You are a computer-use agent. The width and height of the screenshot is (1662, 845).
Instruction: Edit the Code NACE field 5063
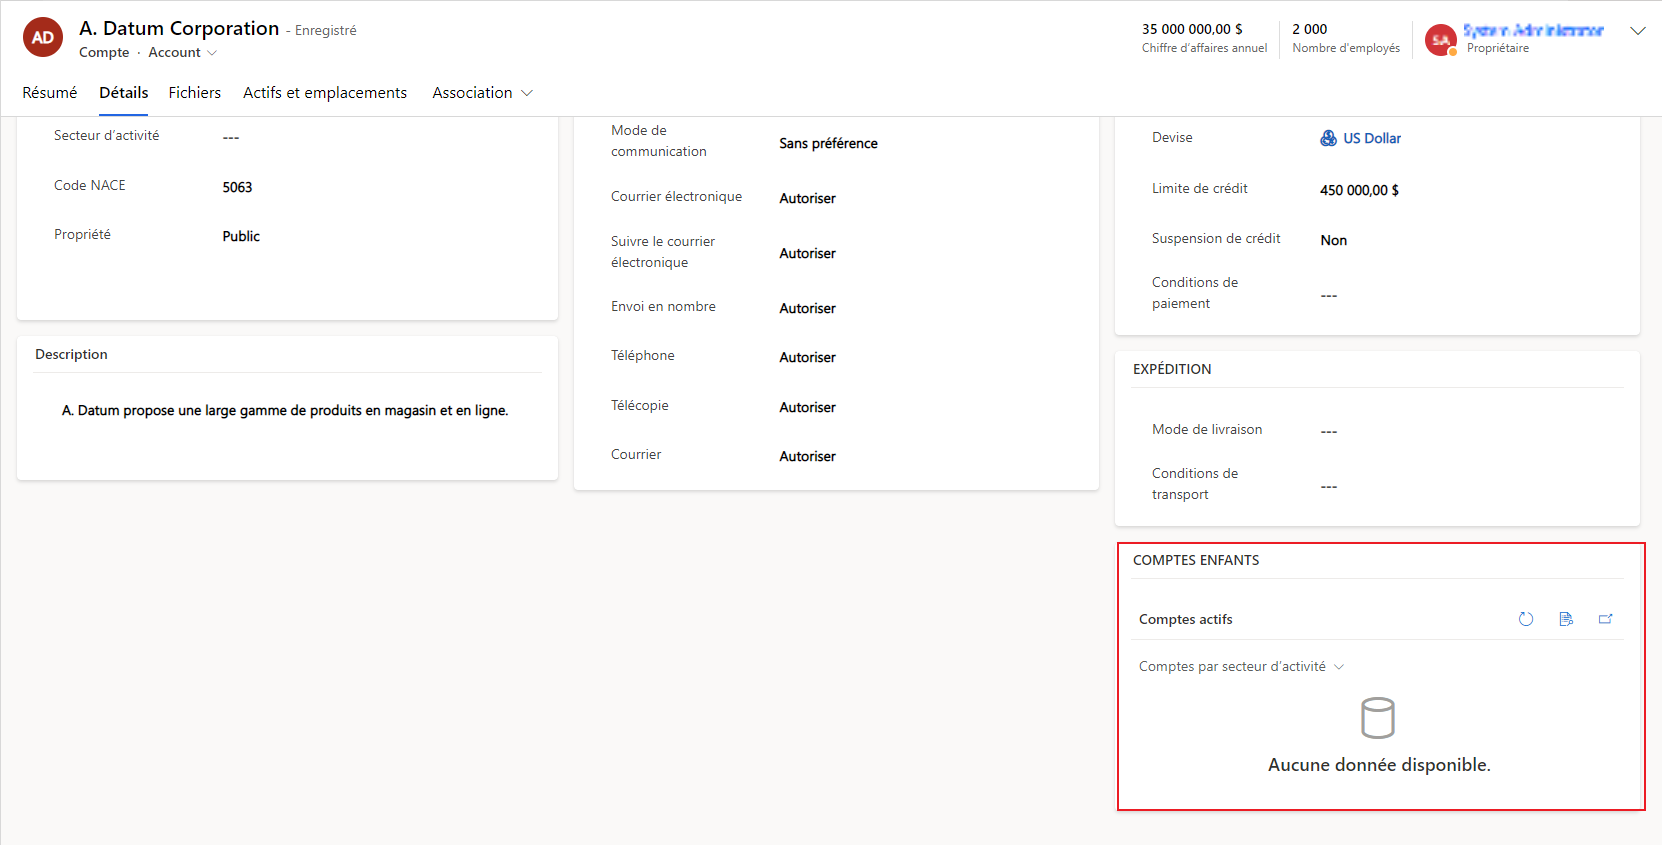tap(237, 187)
